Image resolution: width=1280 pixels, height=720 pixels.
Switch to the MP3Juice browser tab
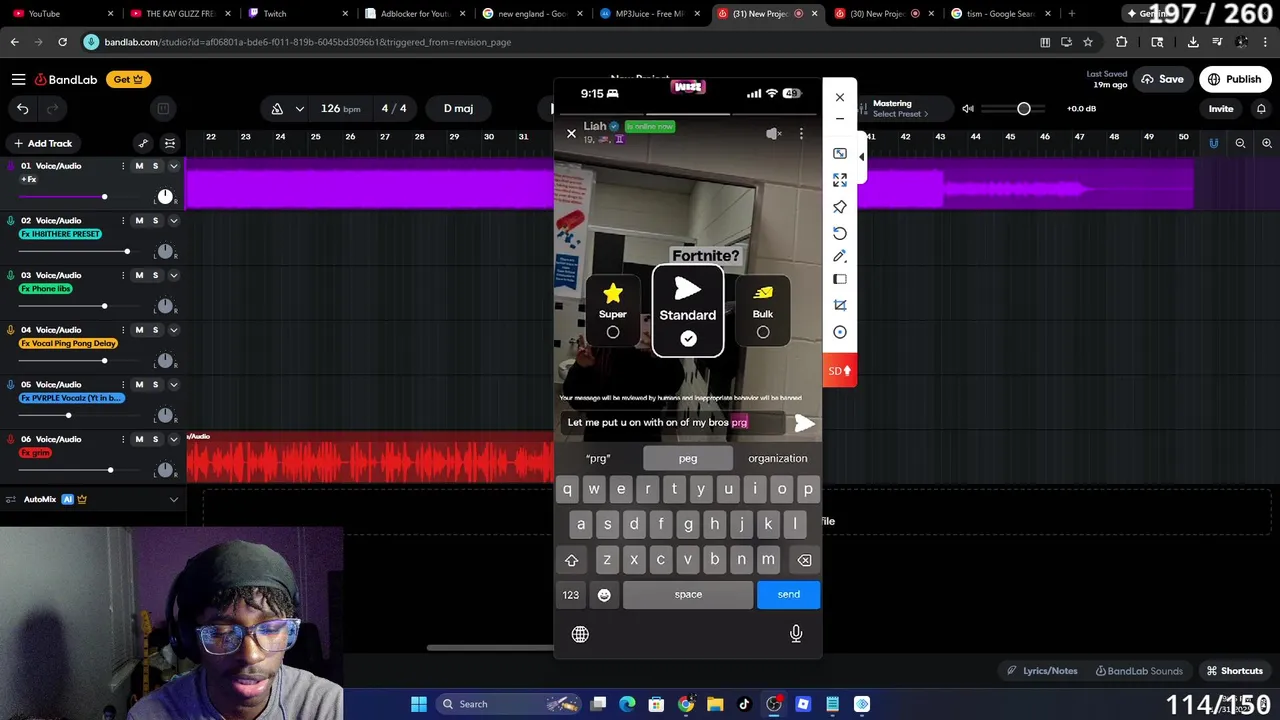point(650,14)
